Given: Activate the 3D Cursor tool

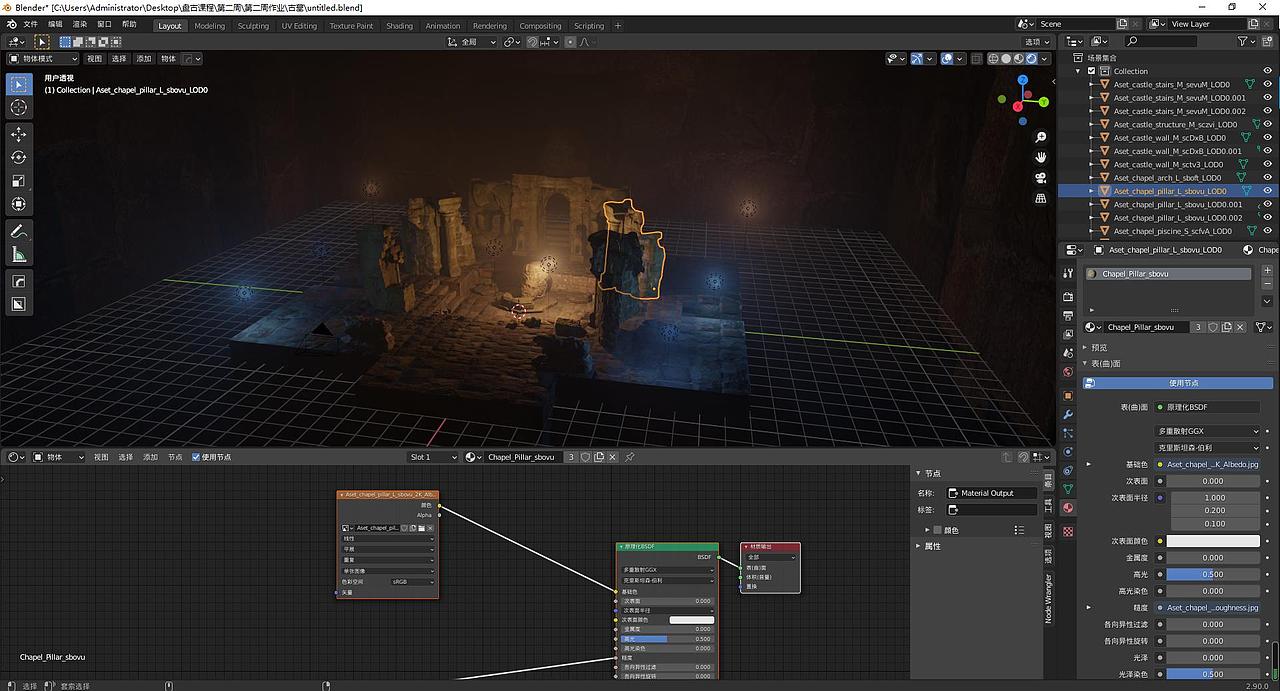Looking at the screenshot, I should pyautogui.click(x=18, y=107).
